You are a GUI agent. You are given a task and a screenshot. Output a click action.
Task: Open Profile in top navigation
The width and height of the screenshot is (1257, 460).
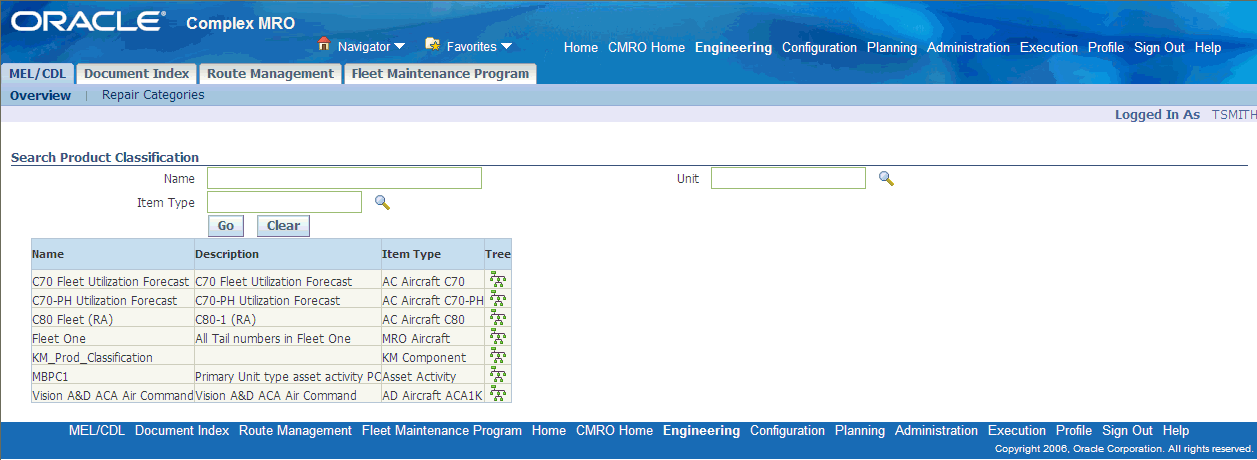tap(1106, 48)
